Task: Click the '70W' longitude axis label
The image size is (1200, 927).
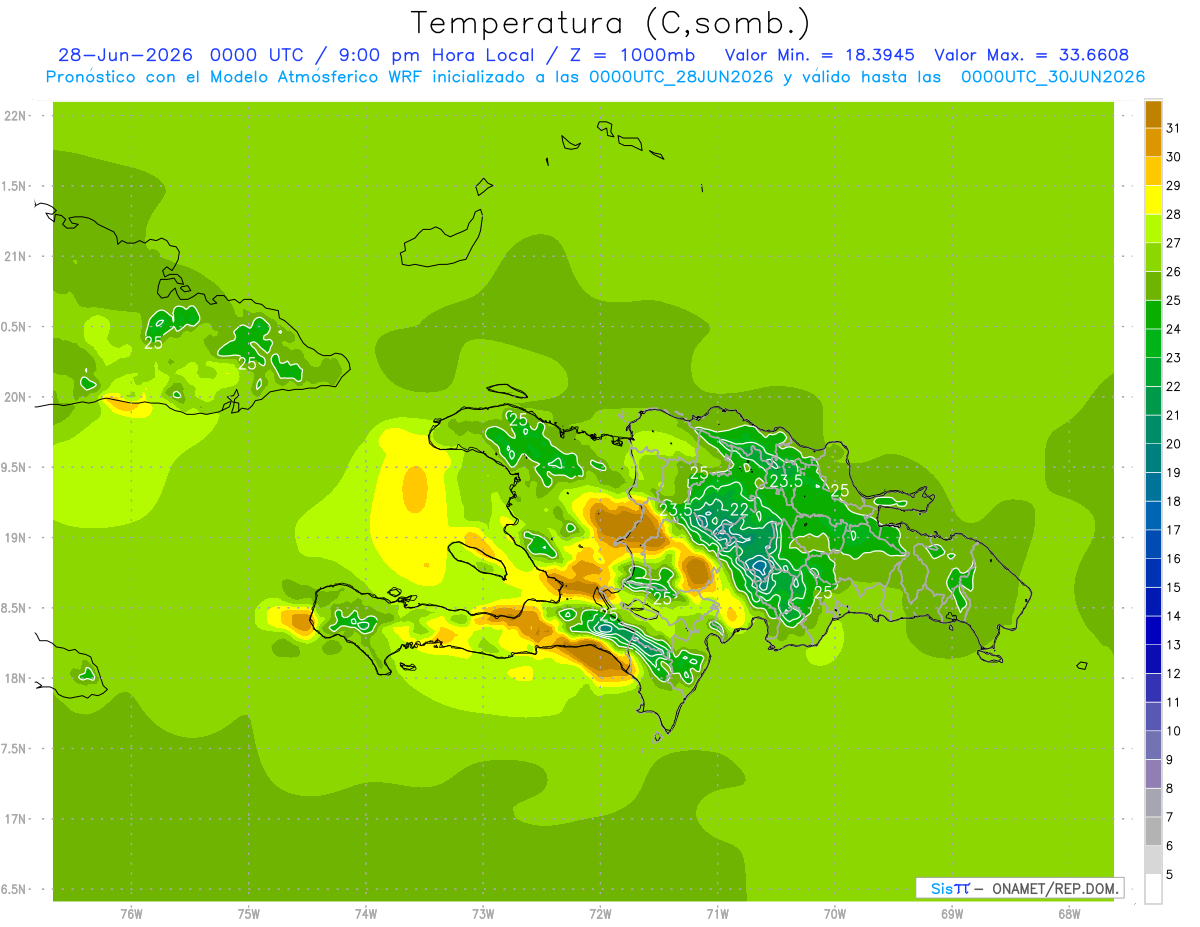Action: [835, 914]
